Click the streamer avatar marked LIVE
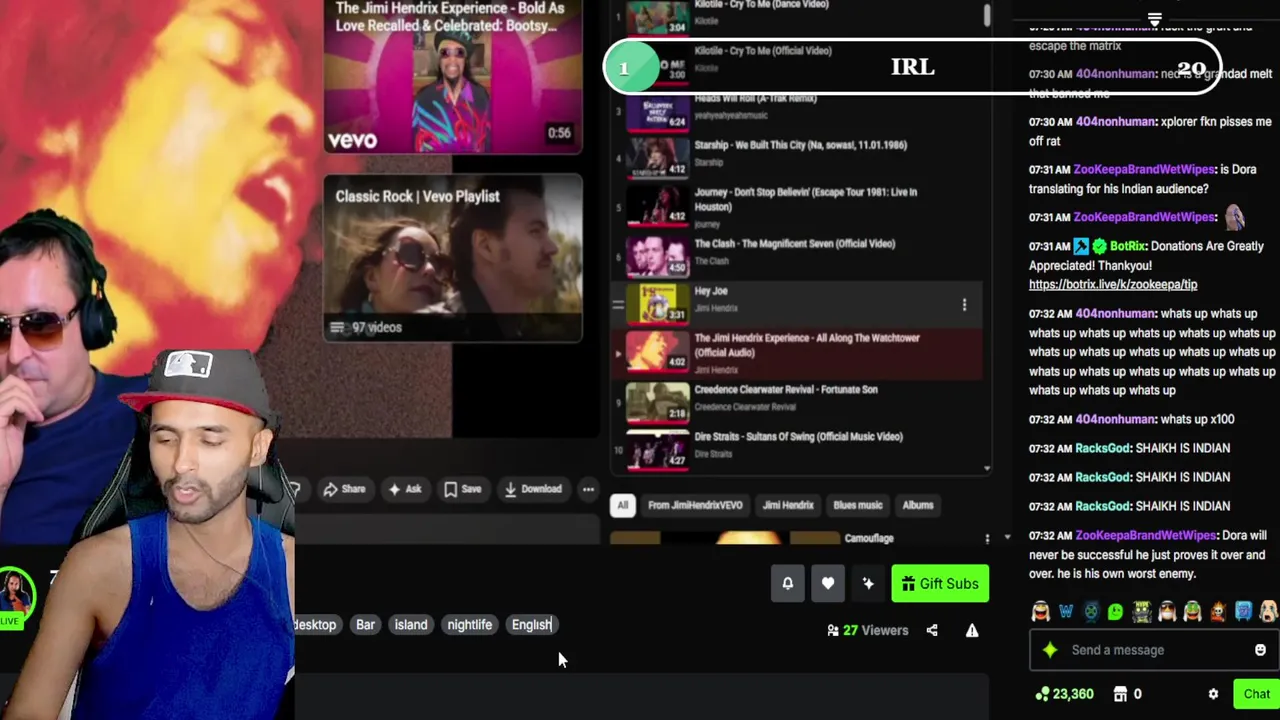This screenshot has height=720, width=1280. point(14,597)
